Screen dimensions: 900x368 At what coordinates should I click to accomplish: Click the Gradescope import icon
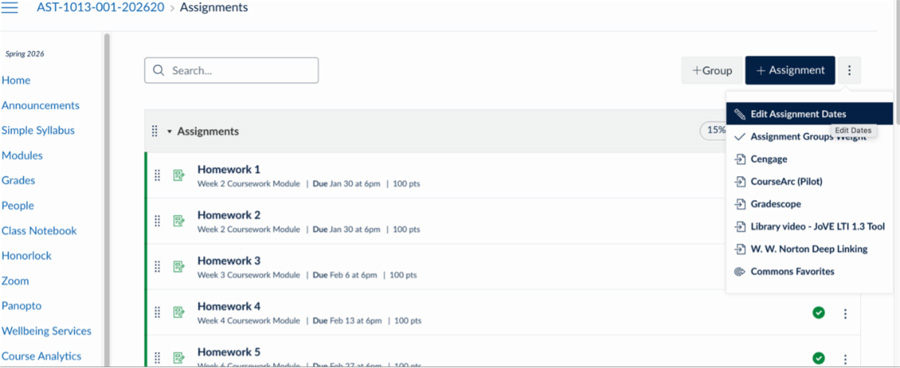pyautogui.click(x=740, y=204)
